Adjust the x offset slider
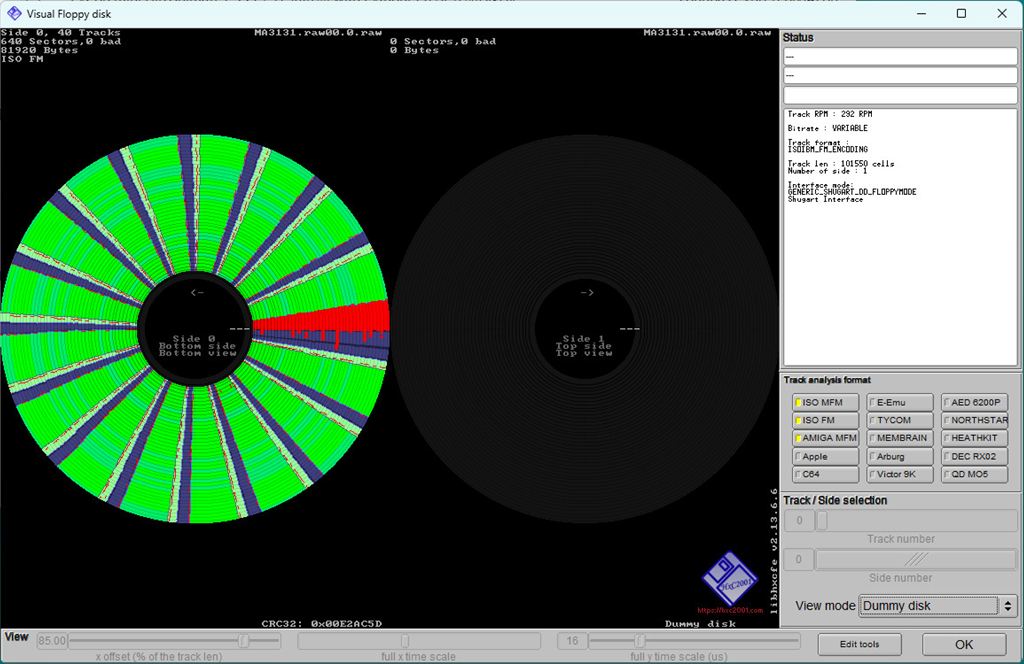Screen dimensions: 1024x664 click(x=175, y=641)
